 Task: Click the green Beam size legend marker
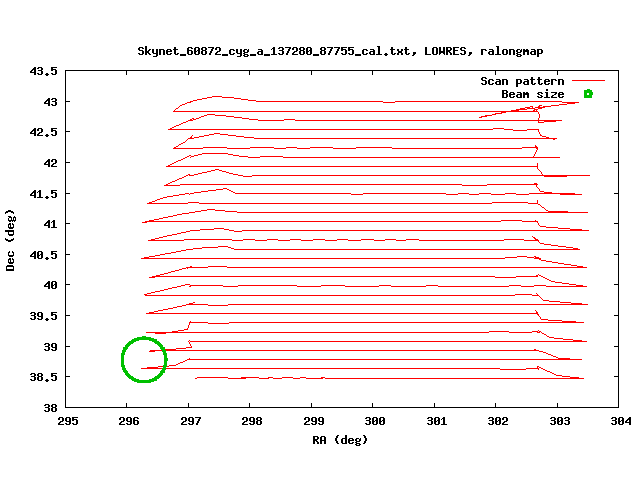pos(588,94)
